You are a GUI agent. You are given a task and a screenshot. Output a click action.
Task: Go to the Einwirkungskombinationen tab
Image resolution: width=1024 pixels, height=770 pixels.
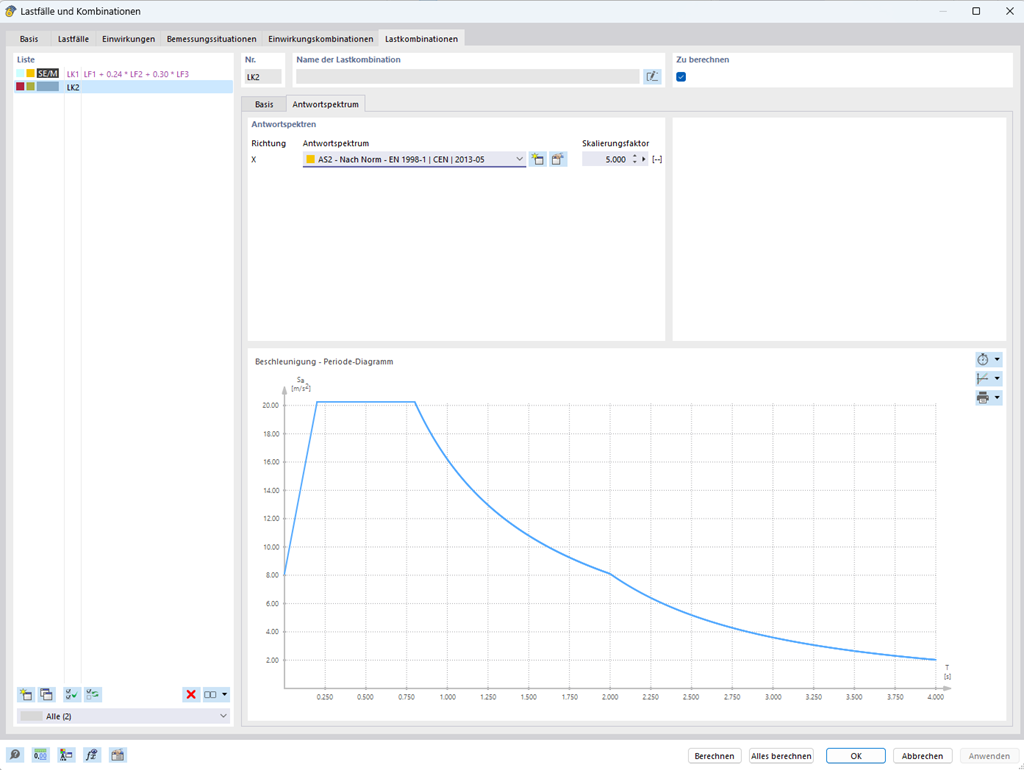point(321,39)
